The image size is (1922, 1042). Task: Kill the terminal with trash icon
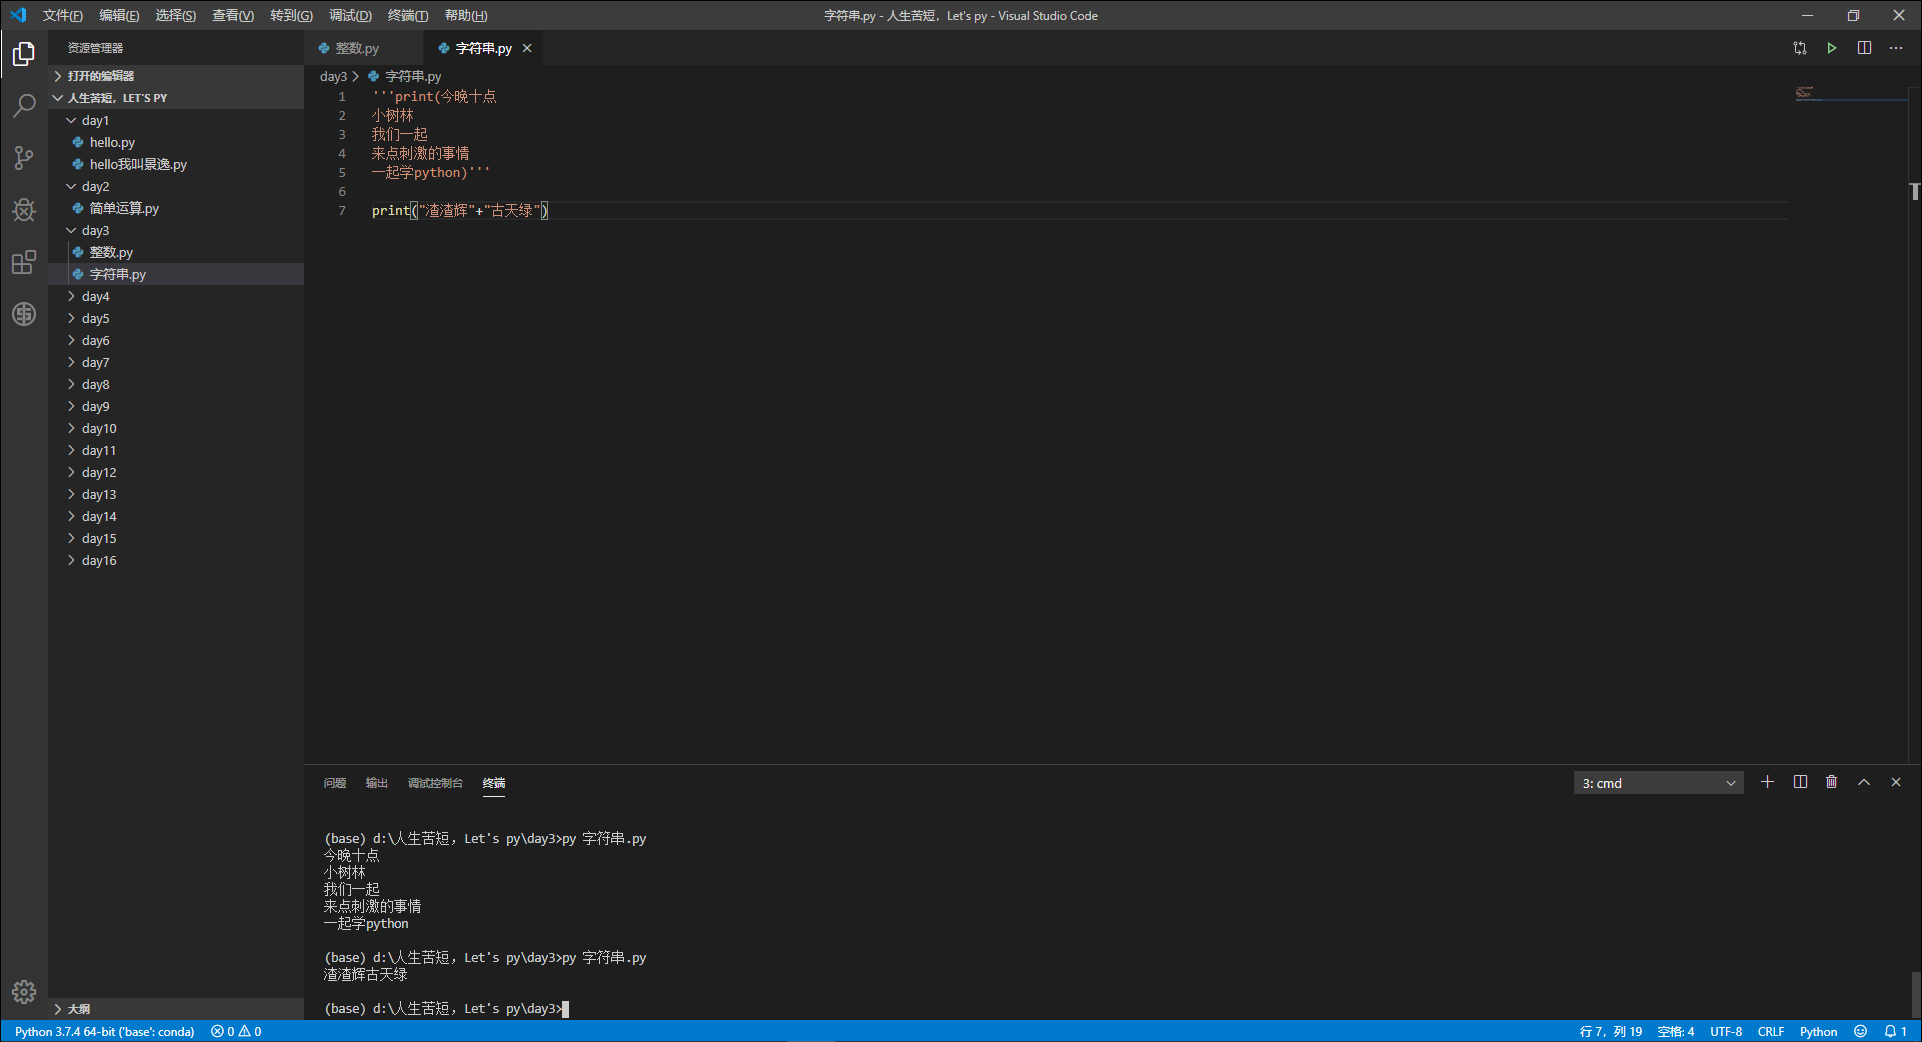click(x=1831, y=782)
